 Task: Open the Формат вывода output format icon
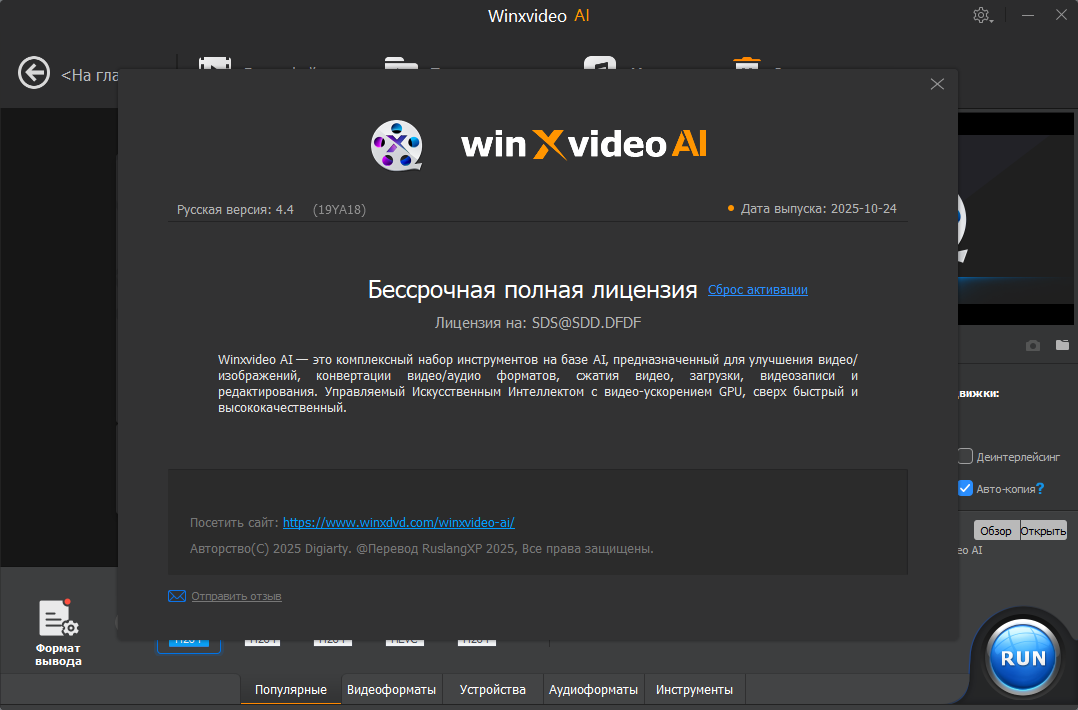58,632
